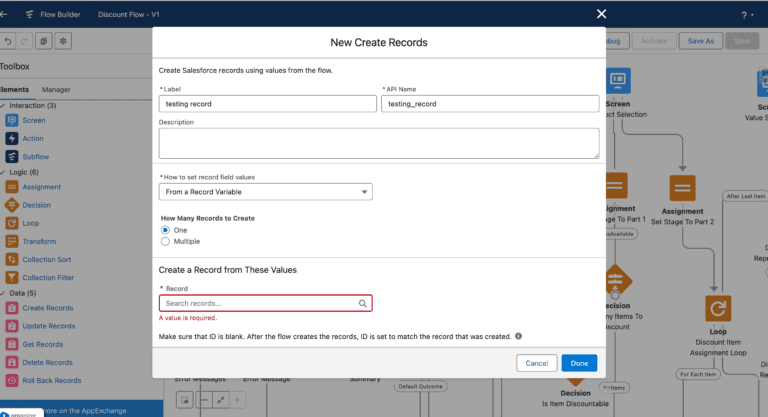Select the Decision element icon in toolbox
The width and height of the screenshot is (768, 417).
pos(12,205)
